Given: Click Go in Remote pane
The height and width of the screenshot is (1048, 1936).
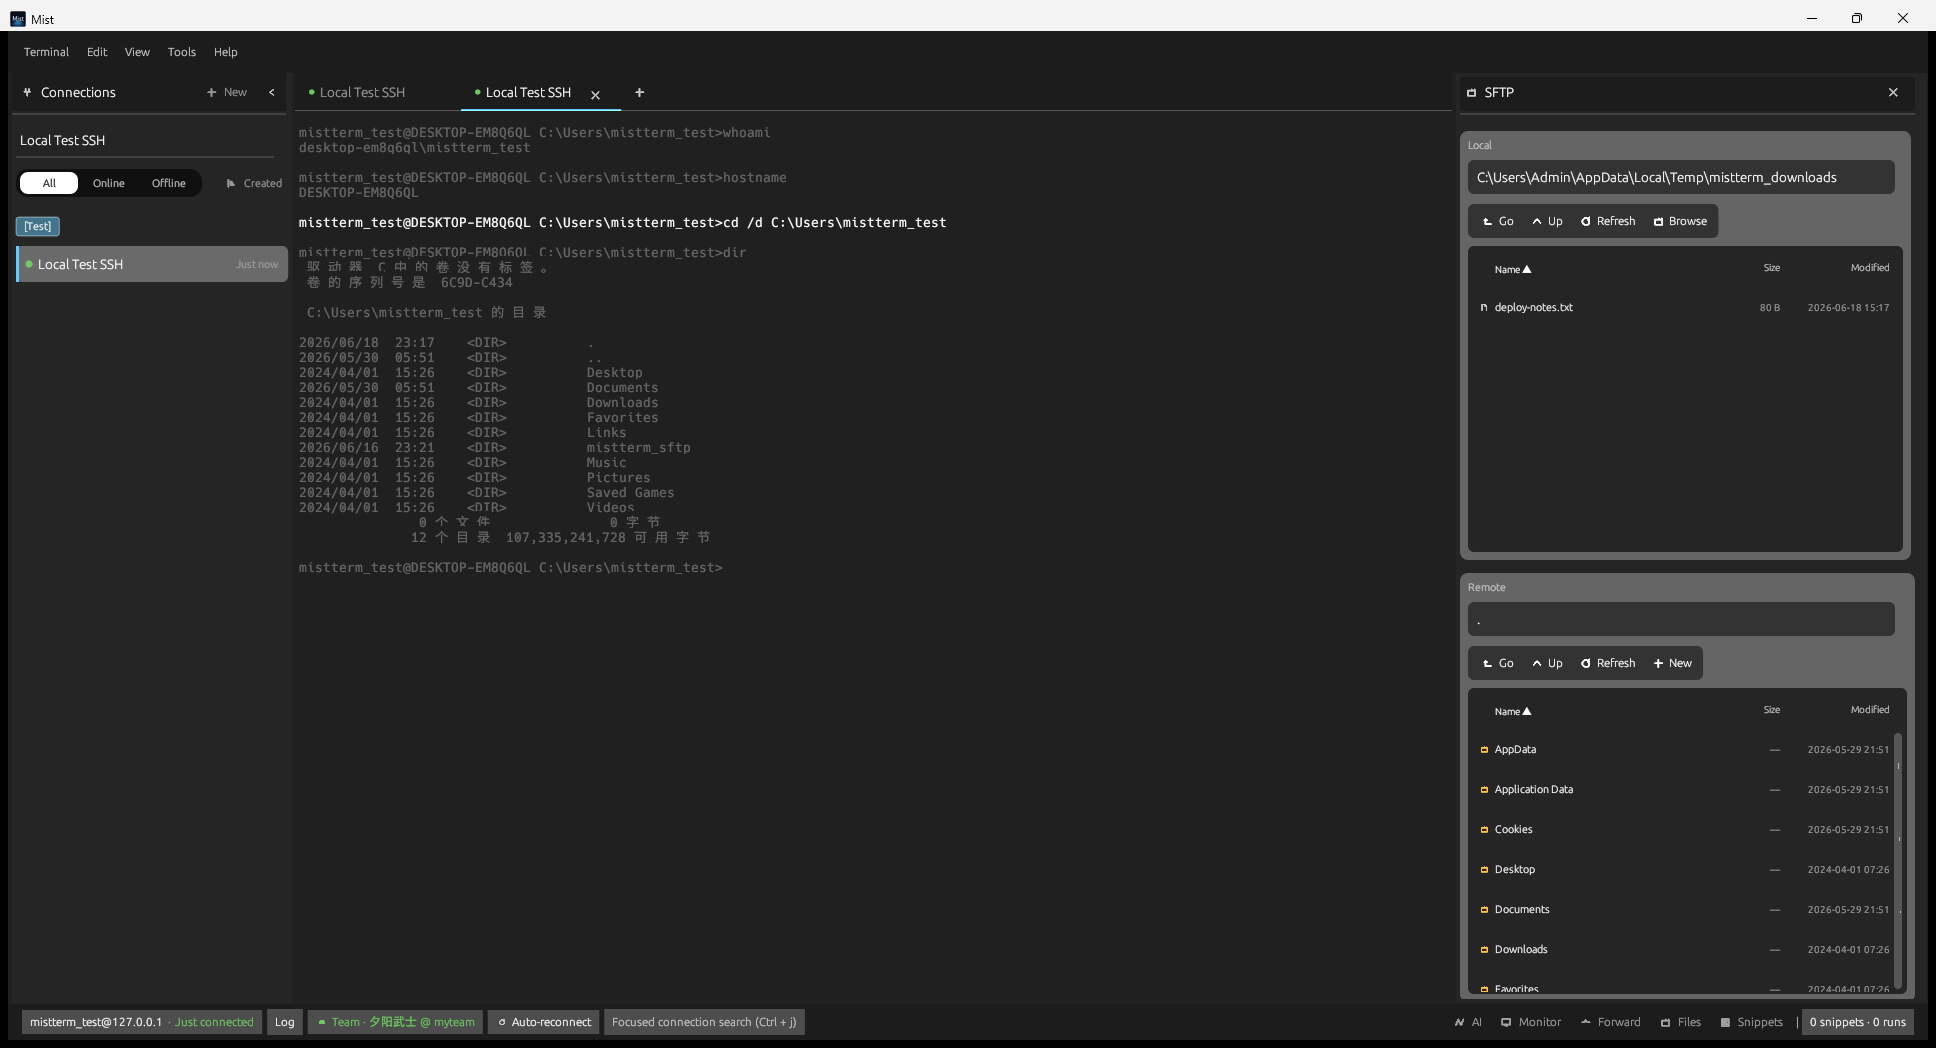Looking at the screenshot, I should click(x=1498, y=663).
